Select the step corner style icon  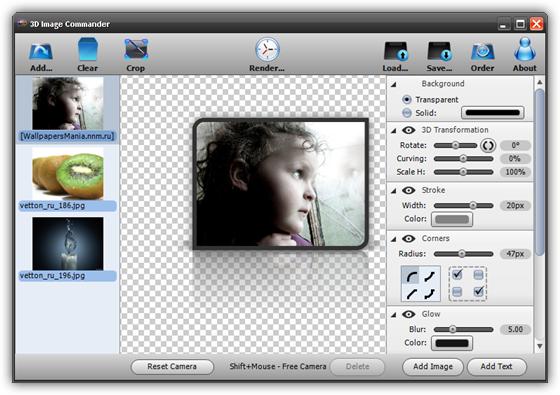click(430, 294)
